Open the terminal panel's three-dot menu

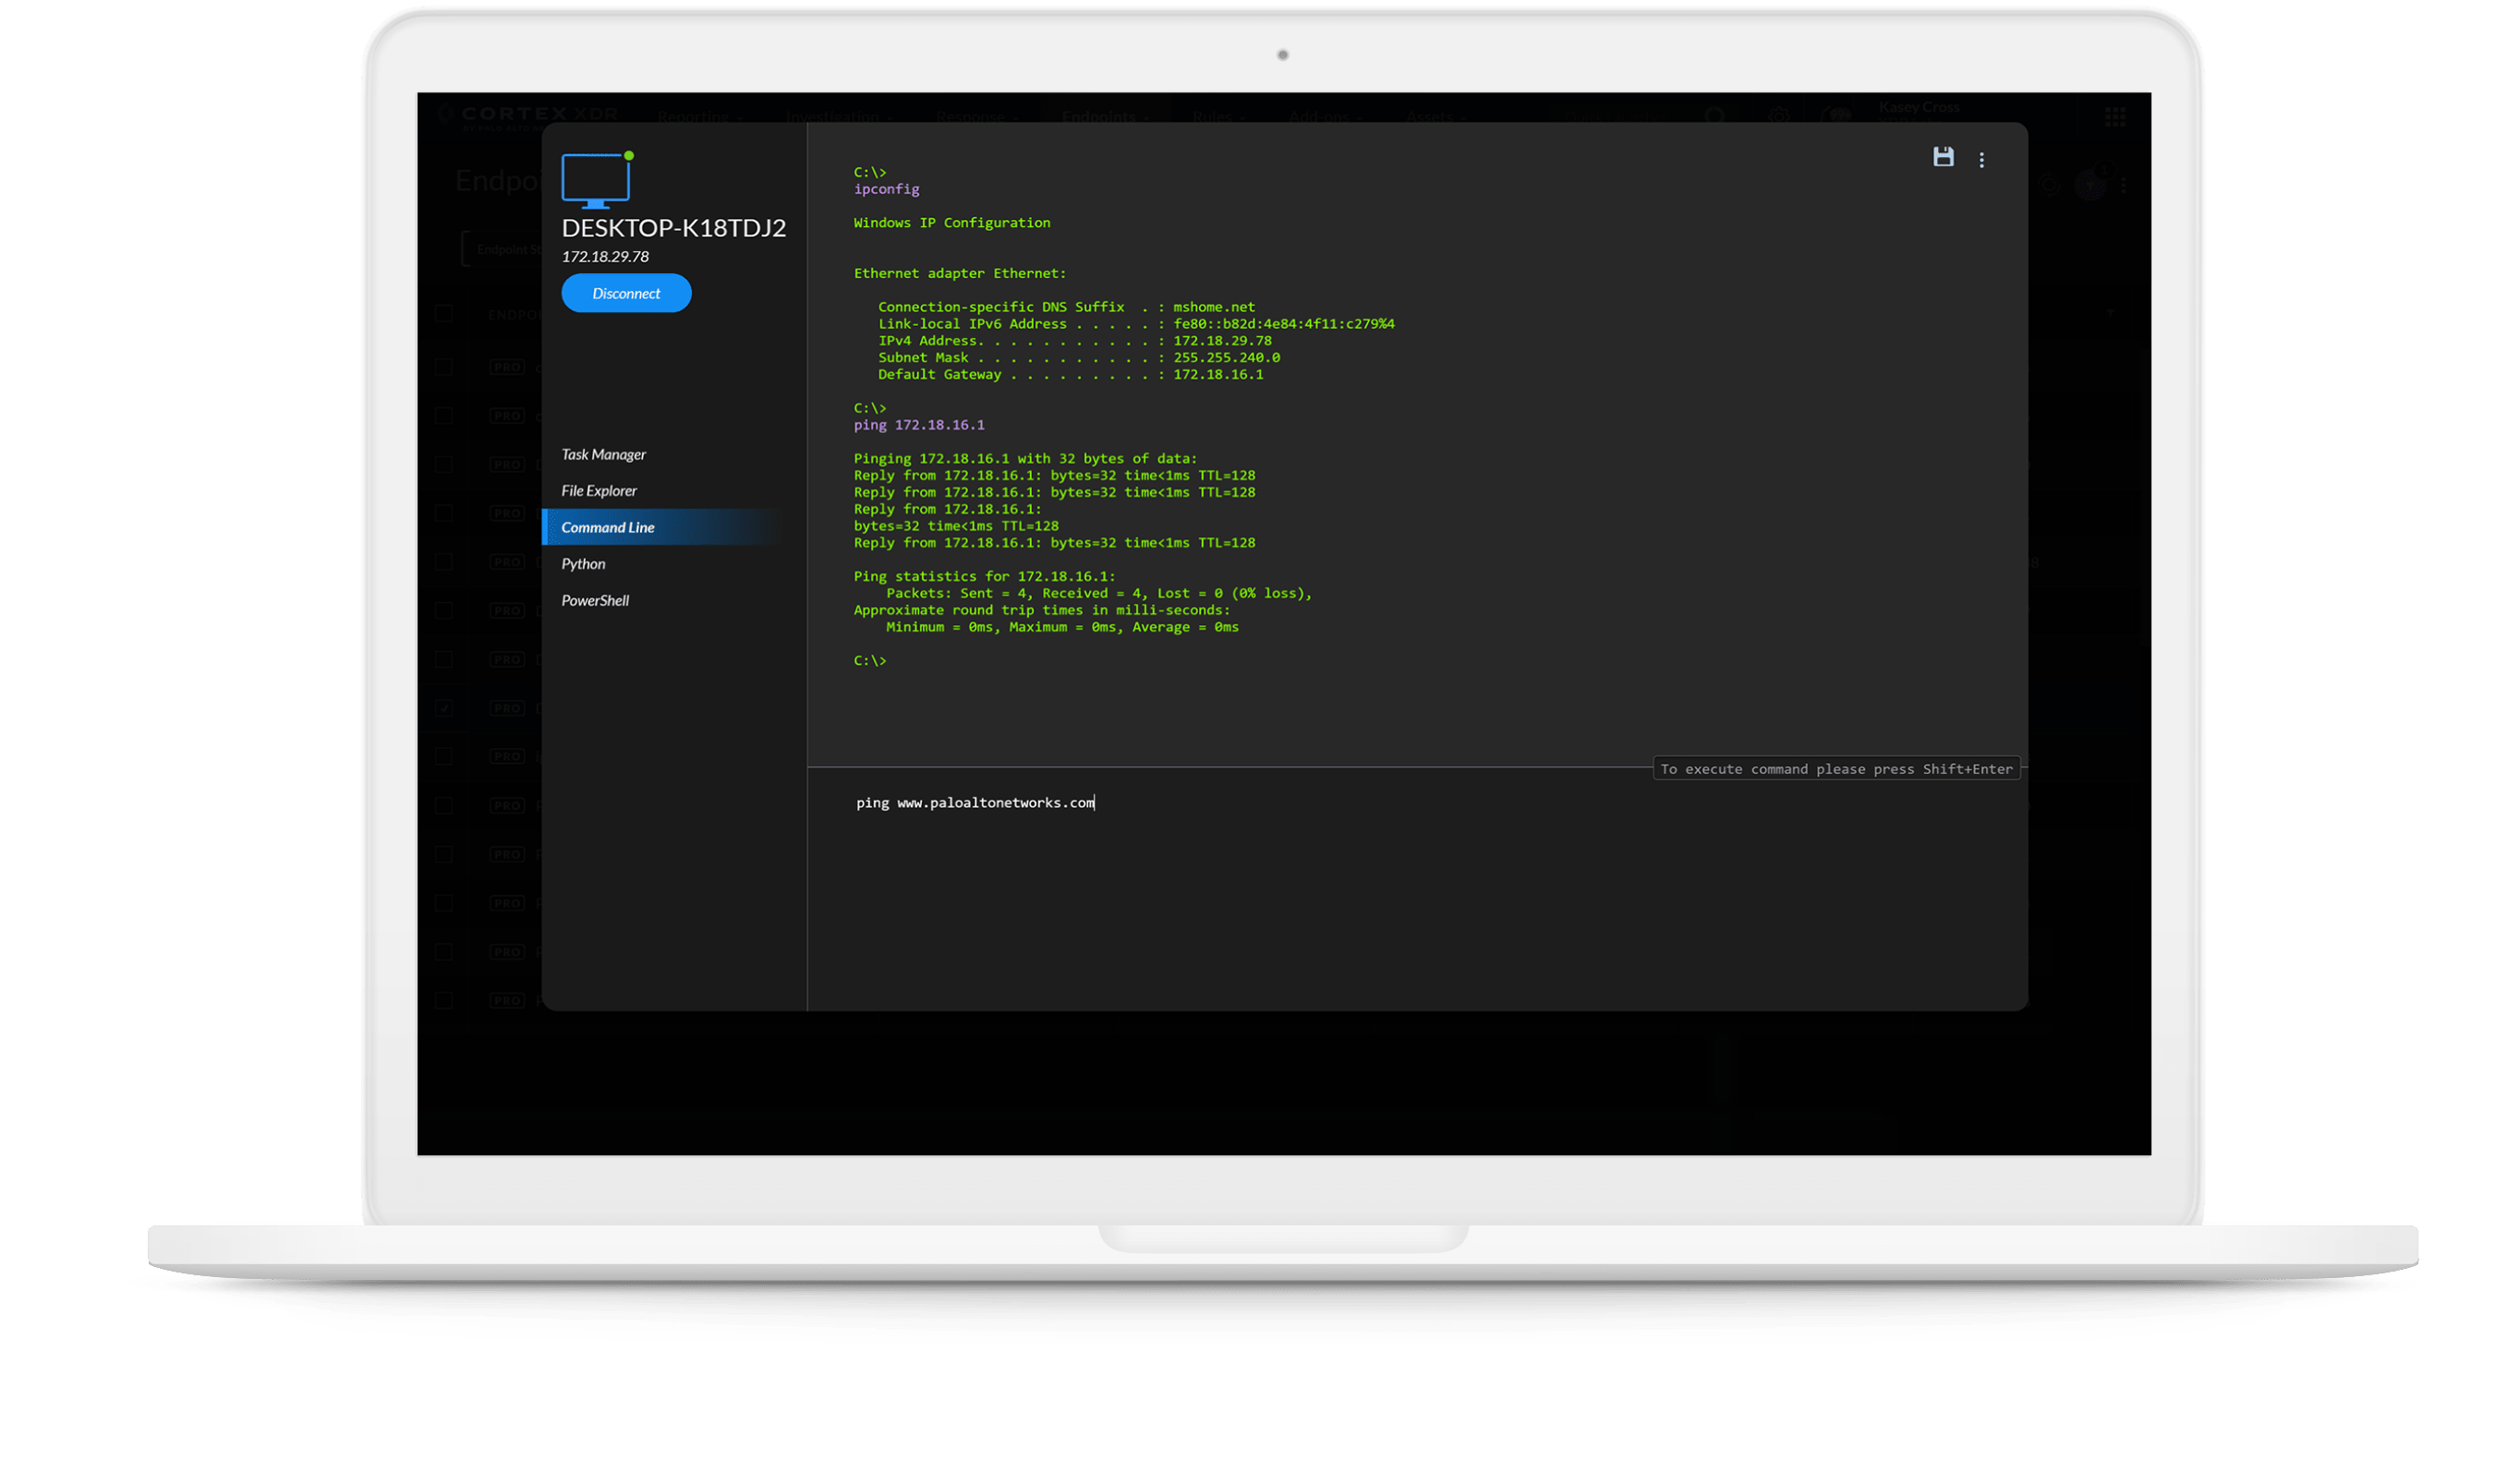tap(1981, 160)
